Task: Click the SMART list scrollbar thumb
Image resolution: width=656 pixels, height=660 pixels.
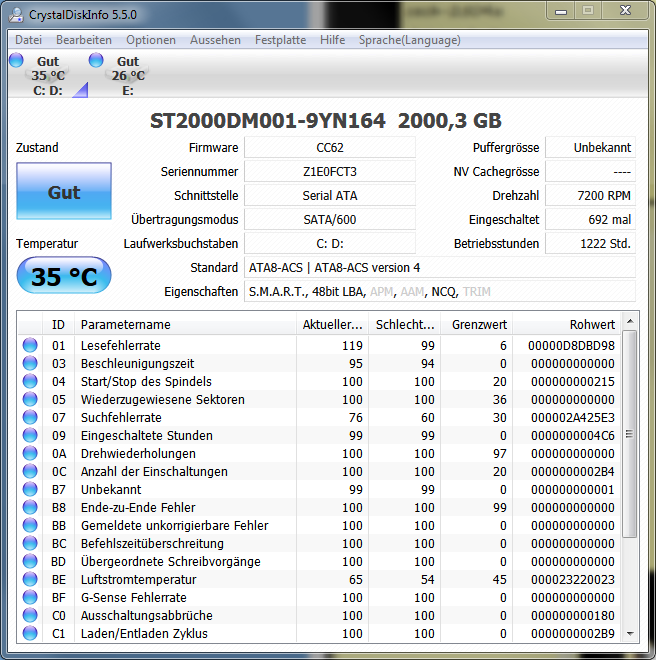Action: [630, 434]
